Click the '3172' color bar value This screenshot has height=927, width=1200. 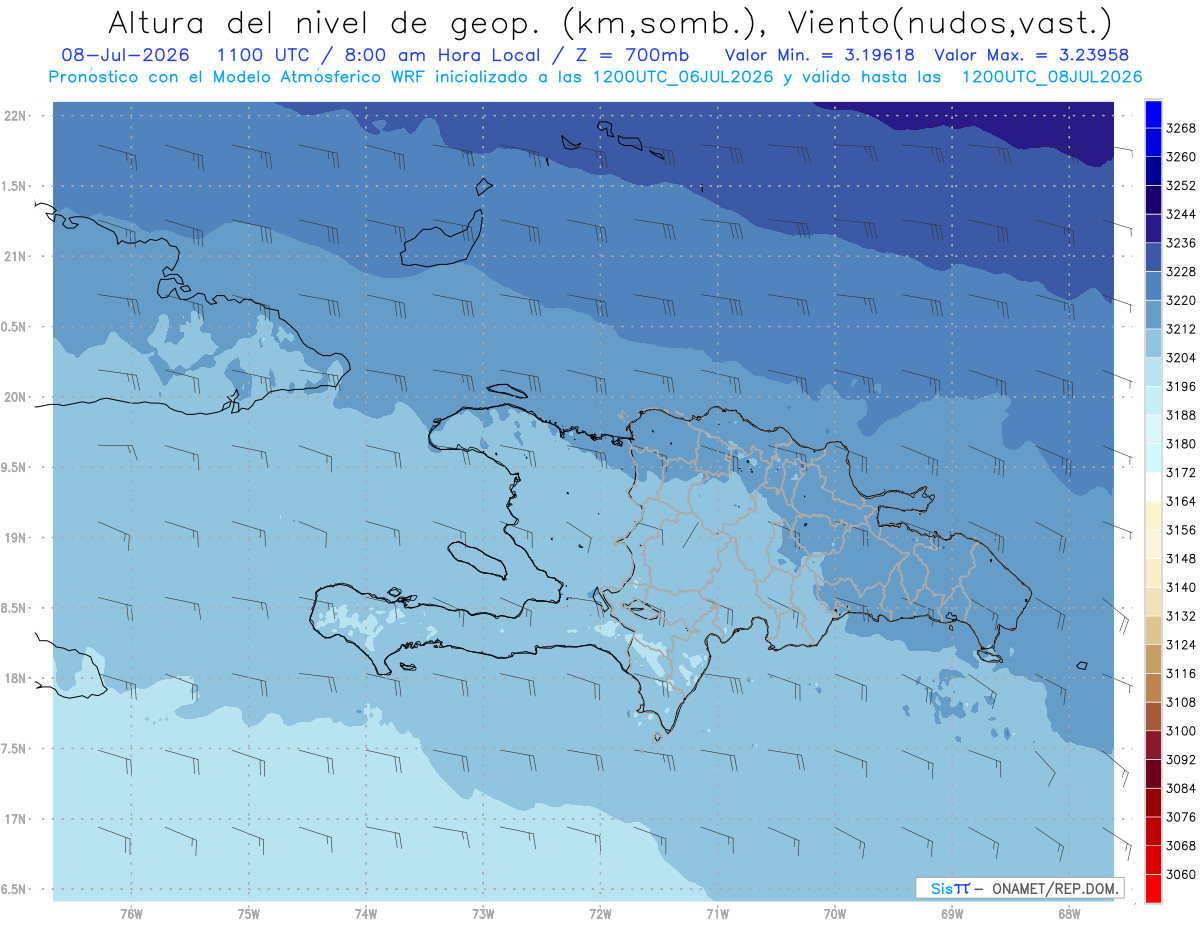[1181, 472]
